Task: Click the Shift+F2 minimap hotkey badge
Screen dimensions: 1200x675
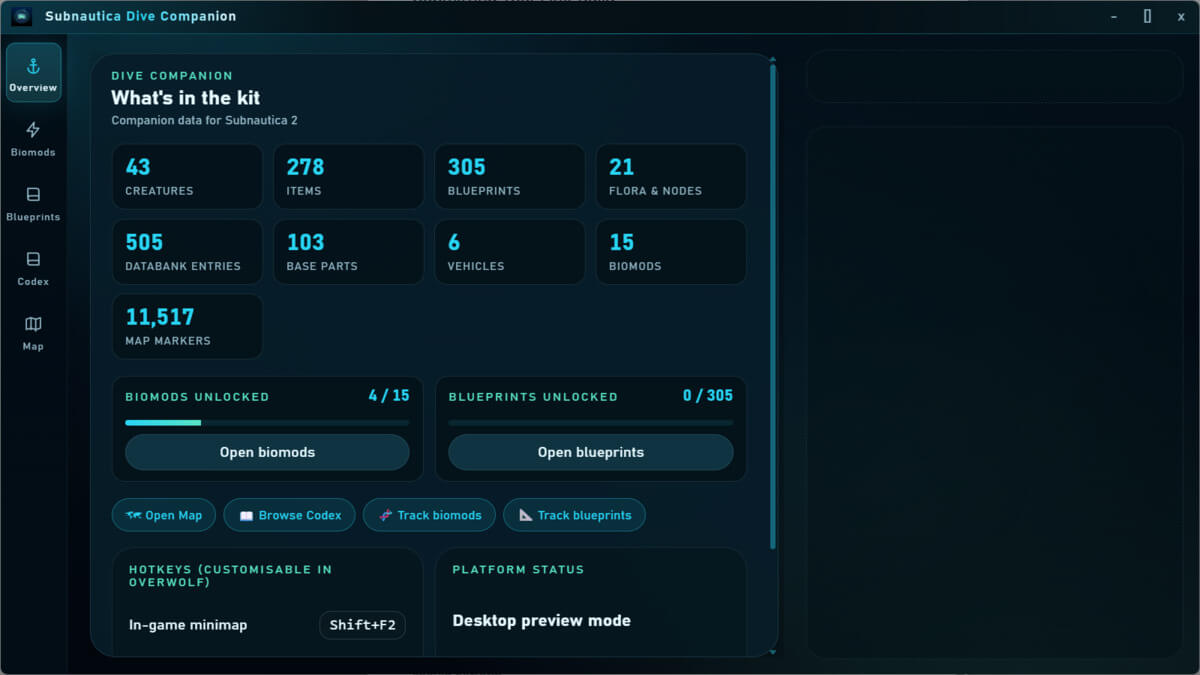Action: [362, 625]
